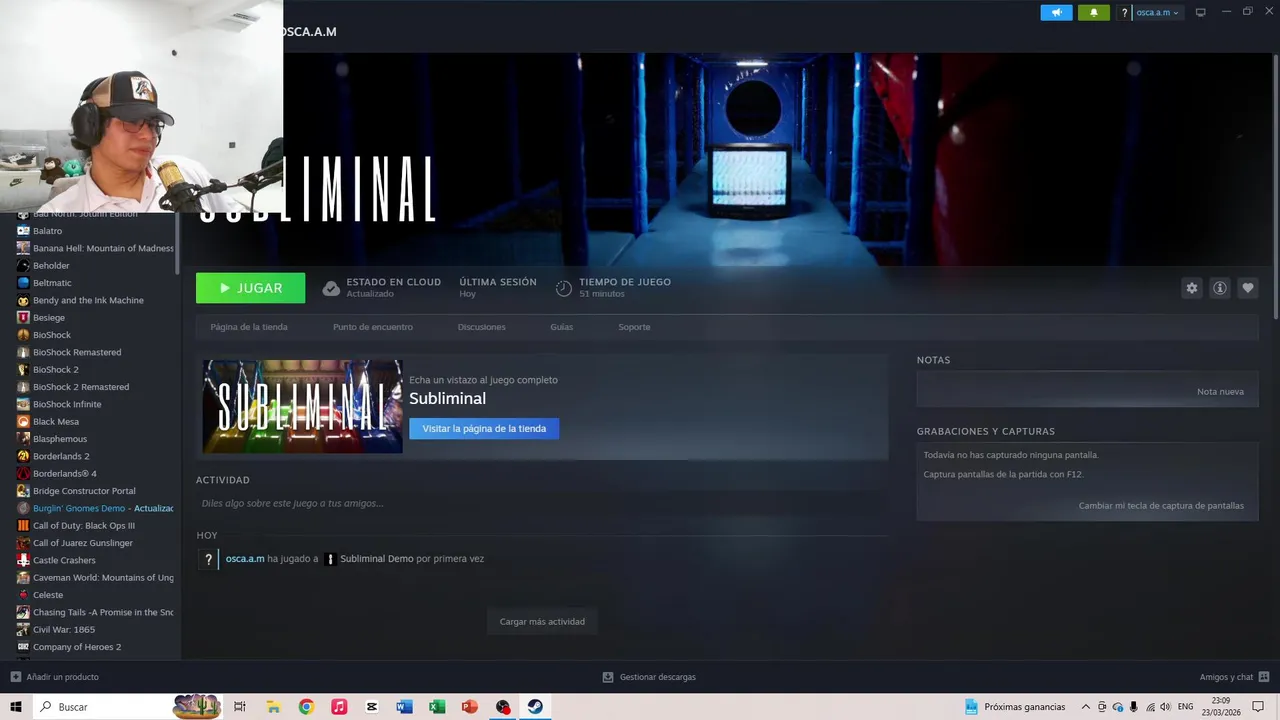
Task: Open the osca.a.m account dropdown
Action: tap(1158, 13)
